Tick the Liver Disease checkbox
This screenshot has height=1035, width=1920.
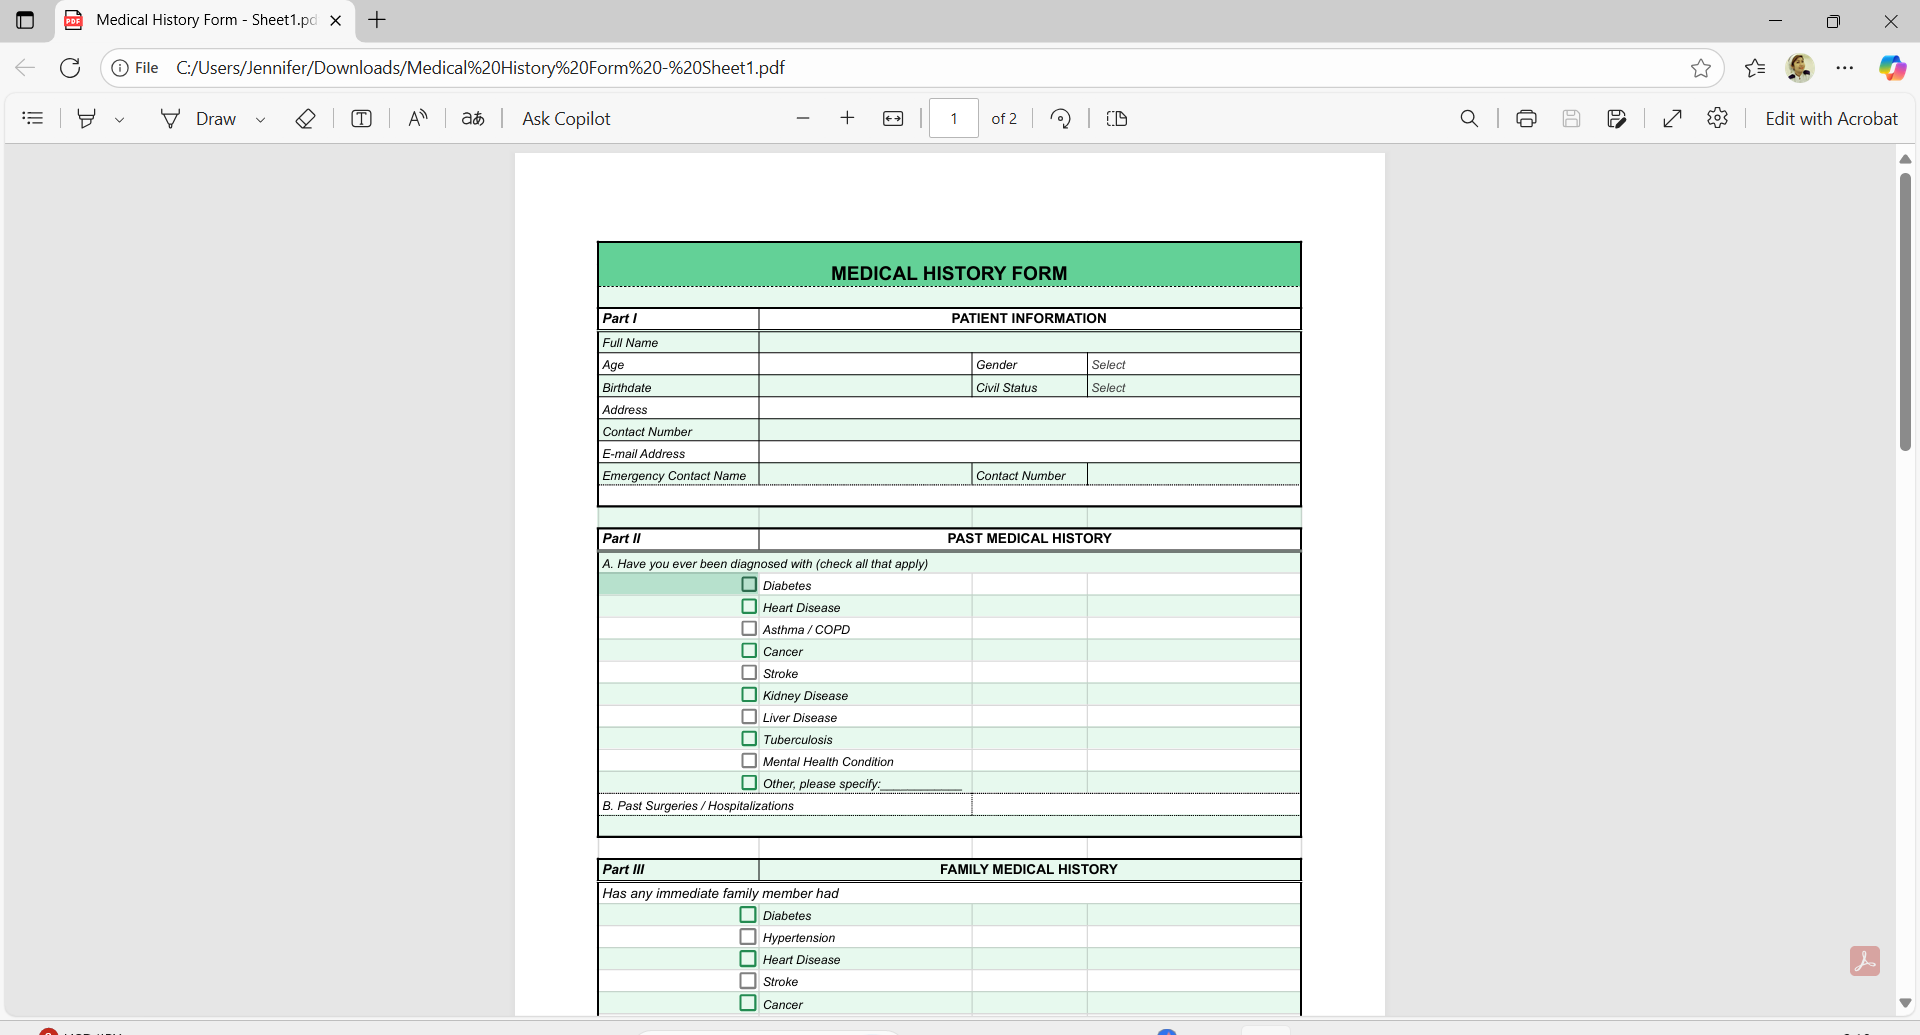[x=749, y=717]
